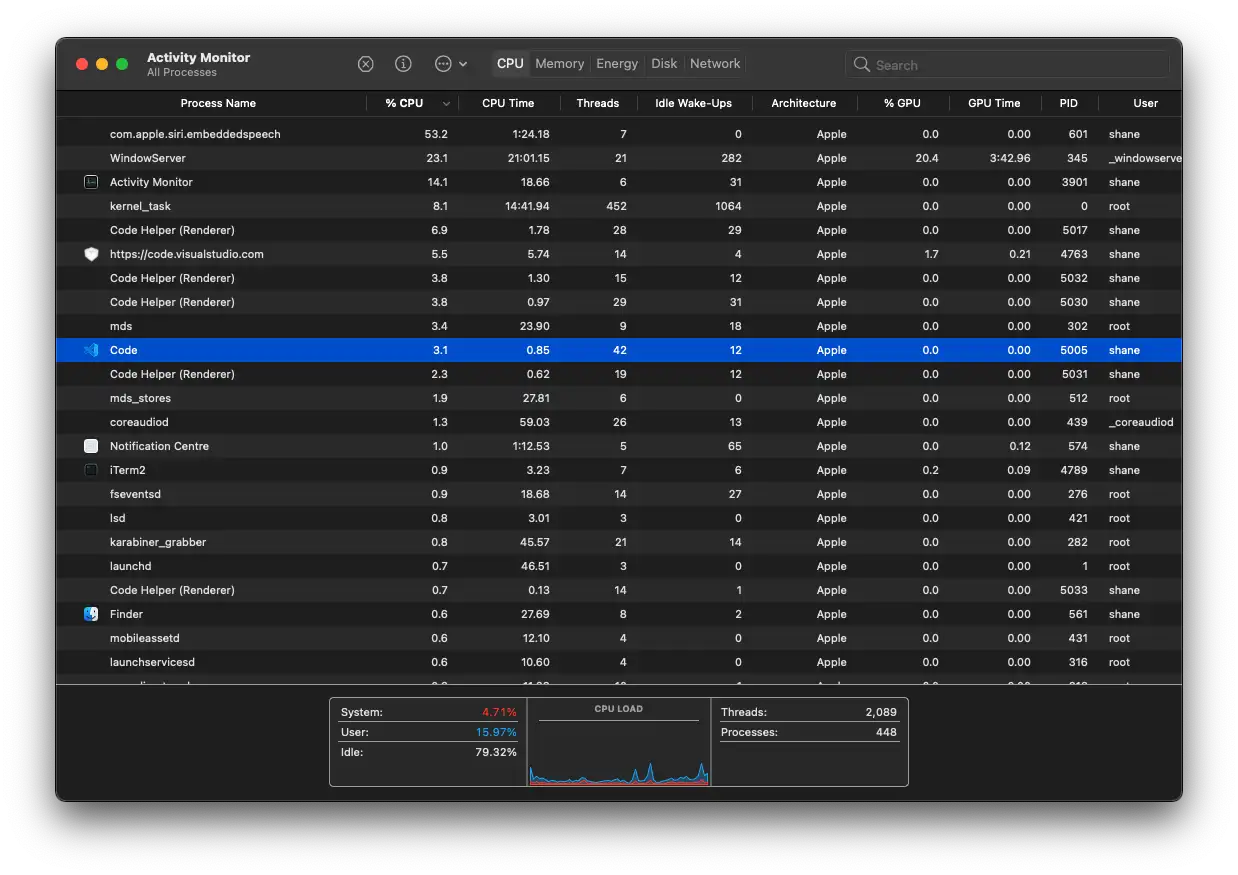Click the System 4.71% value
The image size is (1238, 875).
(497, 712)
